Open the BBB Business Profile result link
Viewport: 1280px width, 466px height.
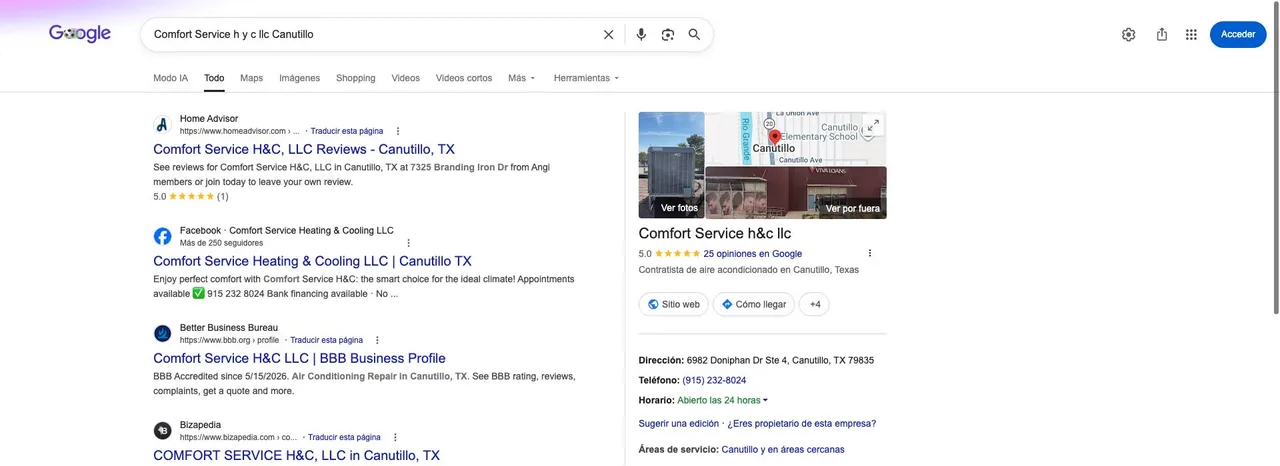[299, 358]
